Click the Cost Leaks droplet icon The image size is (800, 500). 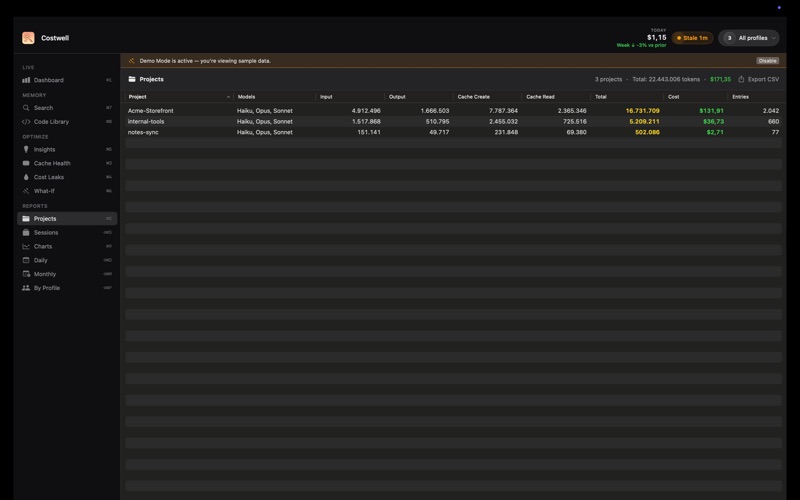tap(26, 177)
